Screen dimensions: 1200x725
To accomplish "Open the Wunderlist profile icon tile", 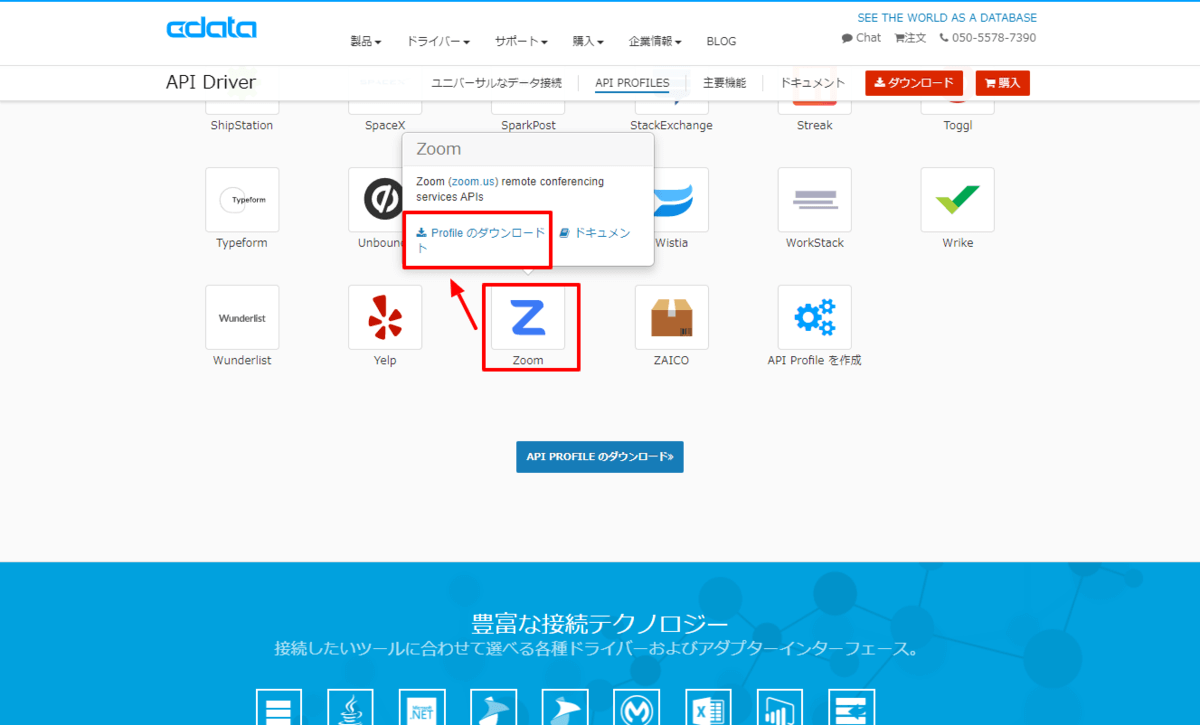I will pyautogui.click(x=242, y=317).
